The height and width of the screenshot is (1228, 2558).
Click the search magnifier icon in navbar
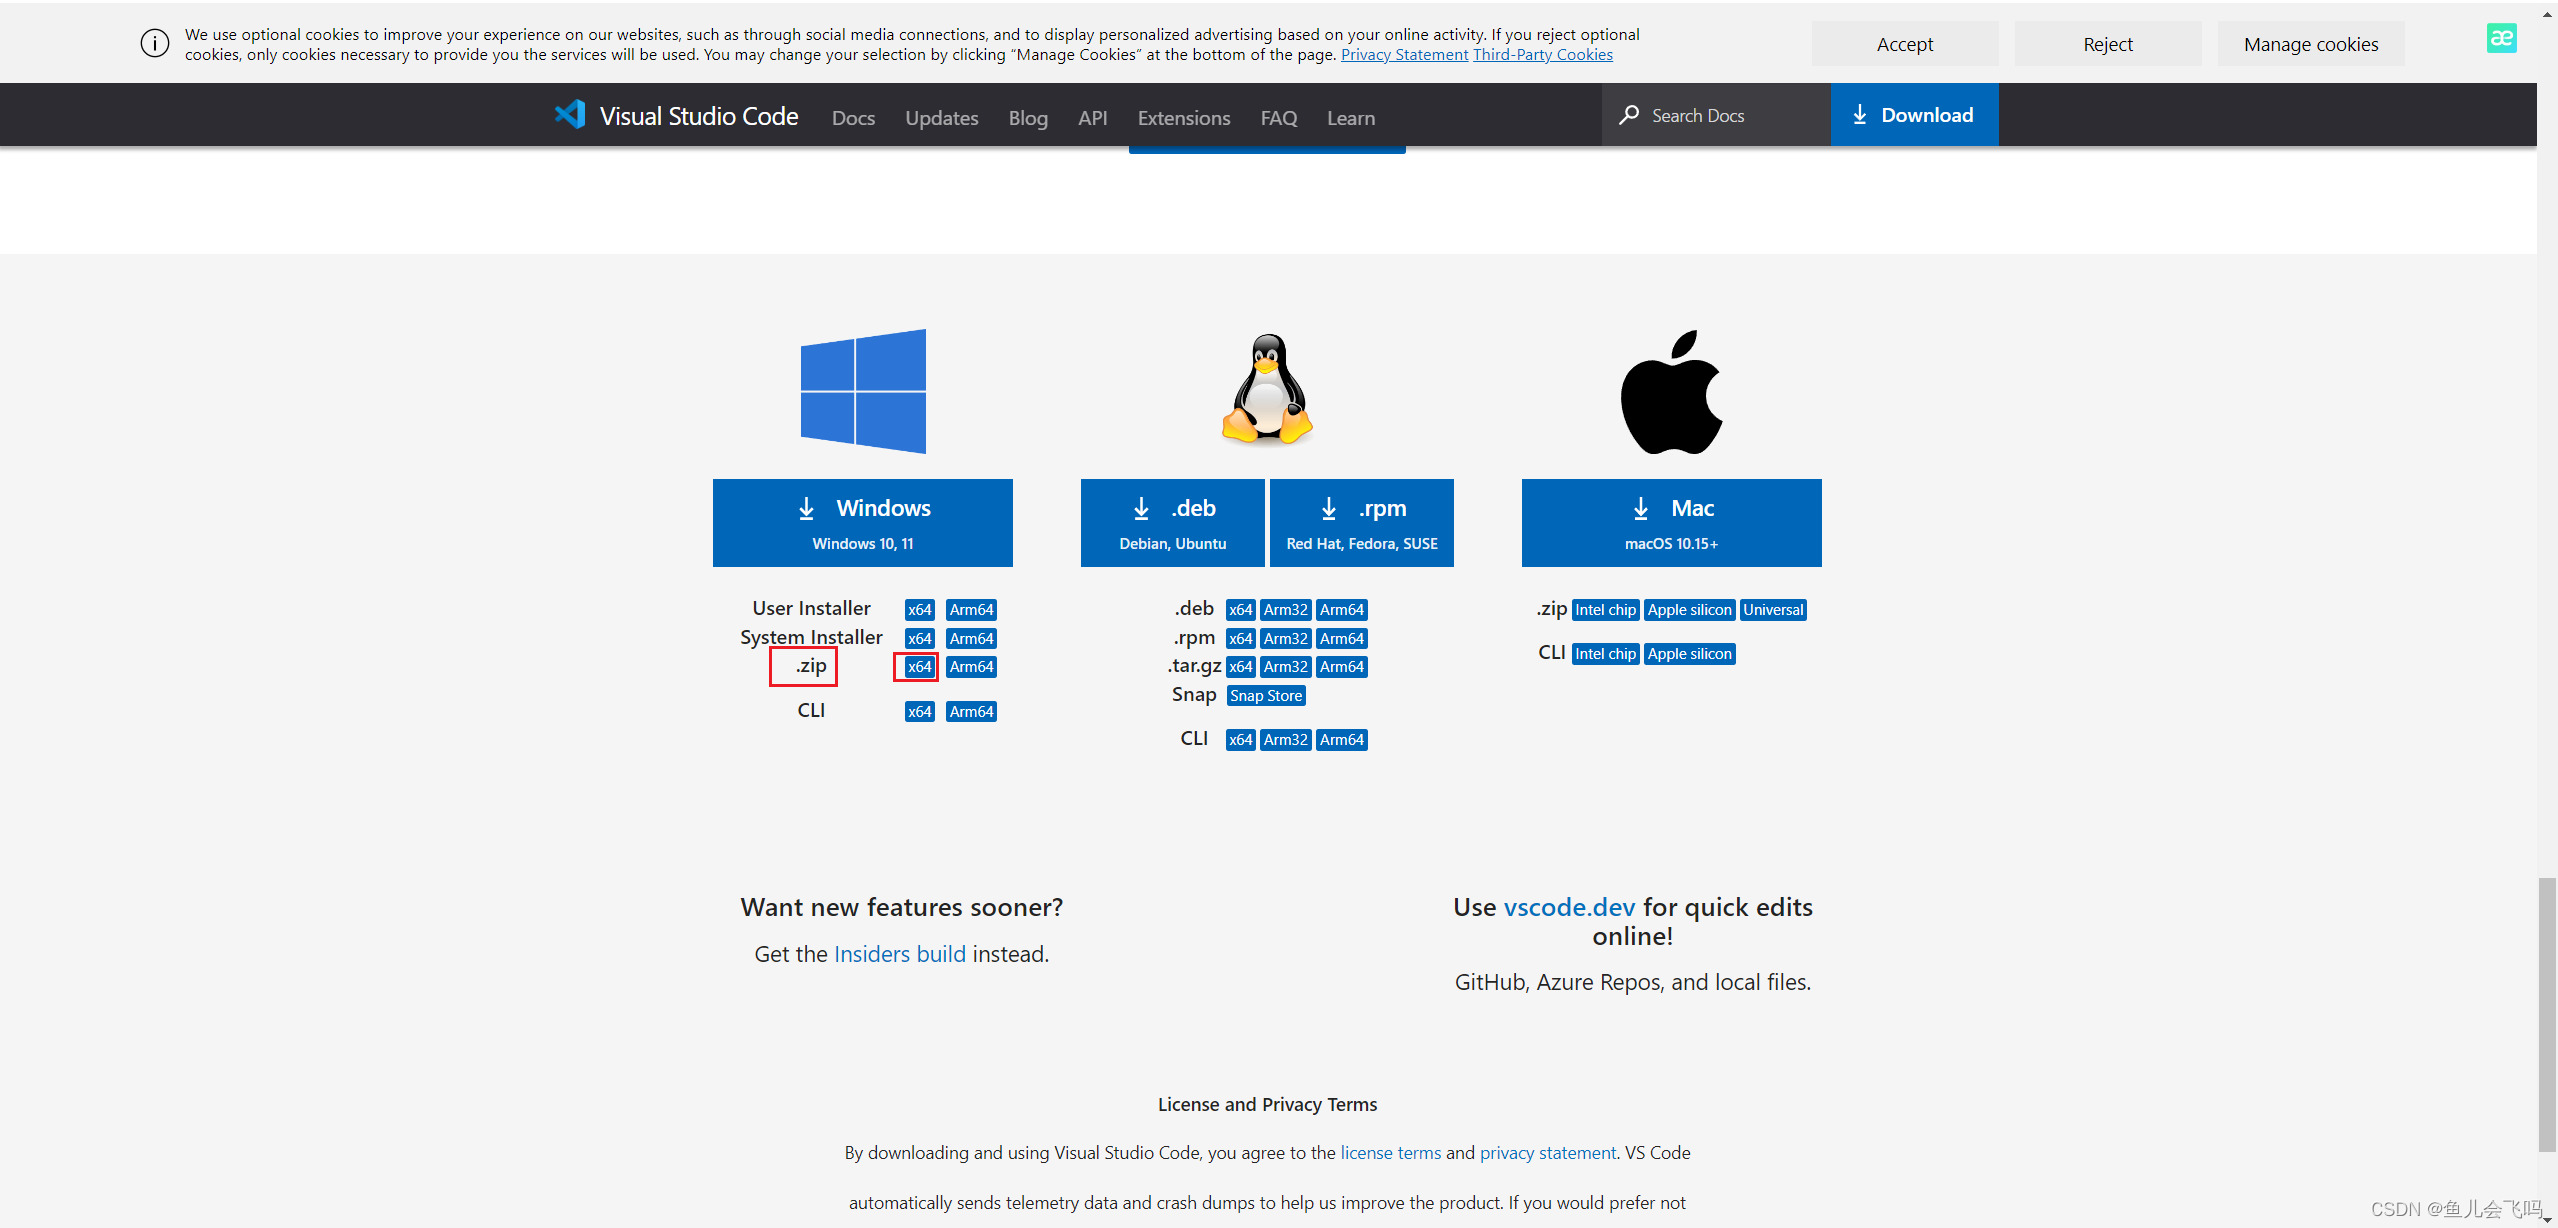coord(1629,115)
